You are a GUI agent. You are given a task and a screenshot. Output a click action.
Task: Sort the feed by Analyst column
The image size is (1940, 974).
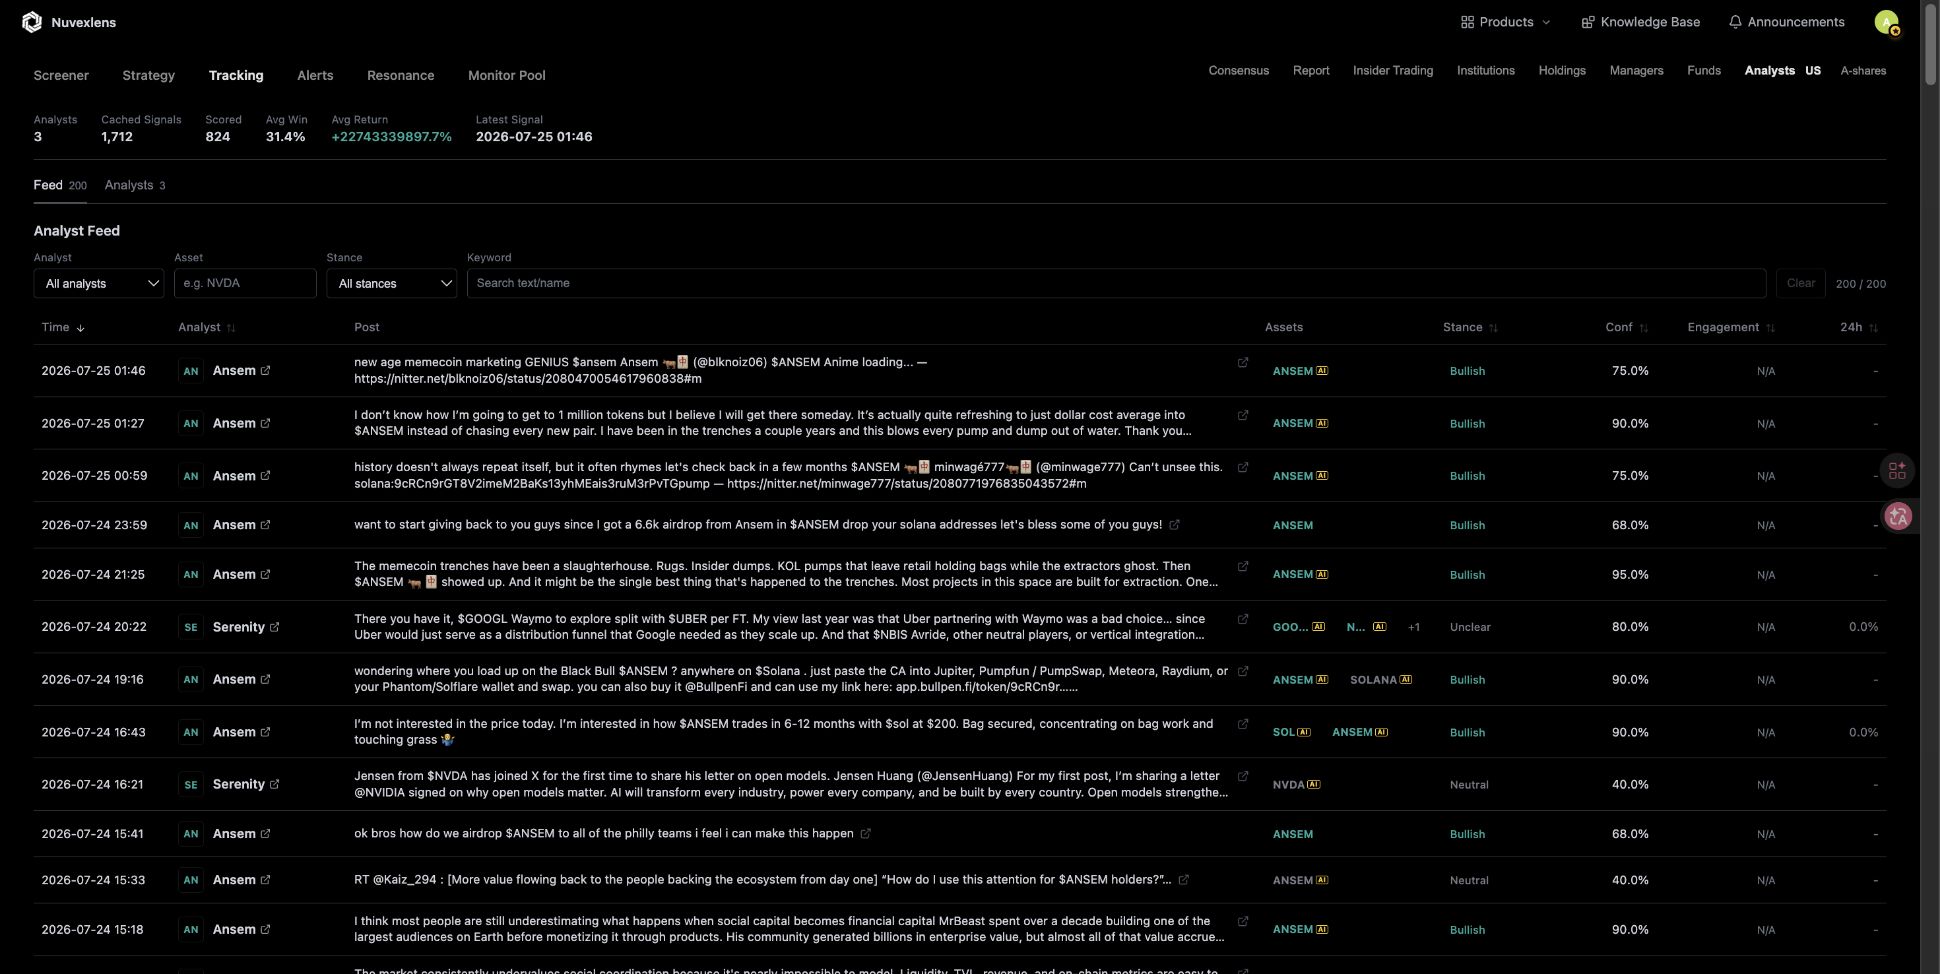coord(231,328)
